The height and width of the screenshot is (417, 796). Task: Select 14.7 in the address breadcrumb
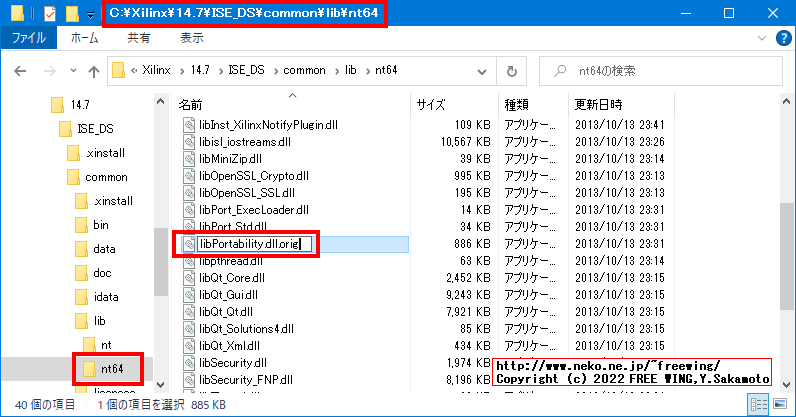pos(200,70)
